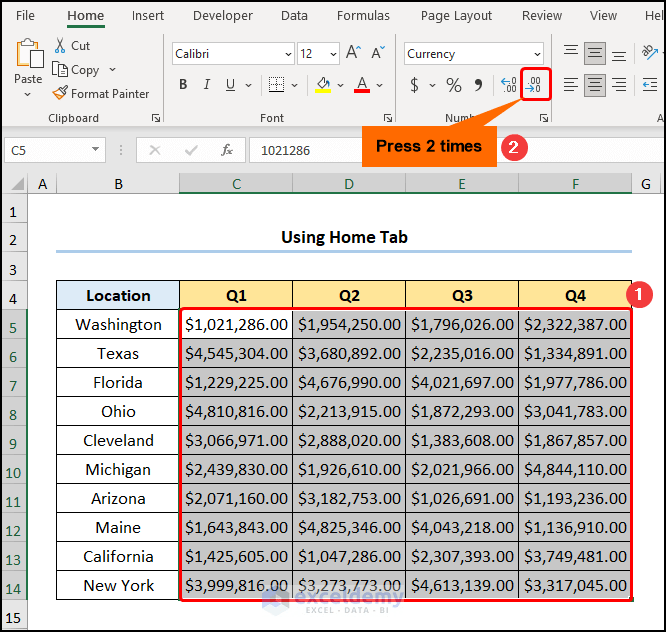This screenshot has width=666, height=632.
Task: Expand accounting format dropdown arrow
Action: click(432, 85)
